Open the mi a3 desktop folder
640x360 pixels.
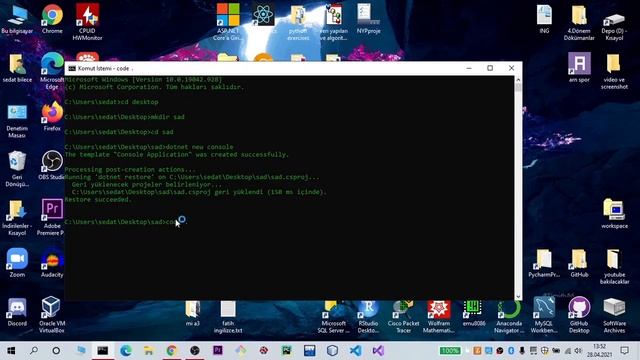pyautogui.click(x=193, y=313)
